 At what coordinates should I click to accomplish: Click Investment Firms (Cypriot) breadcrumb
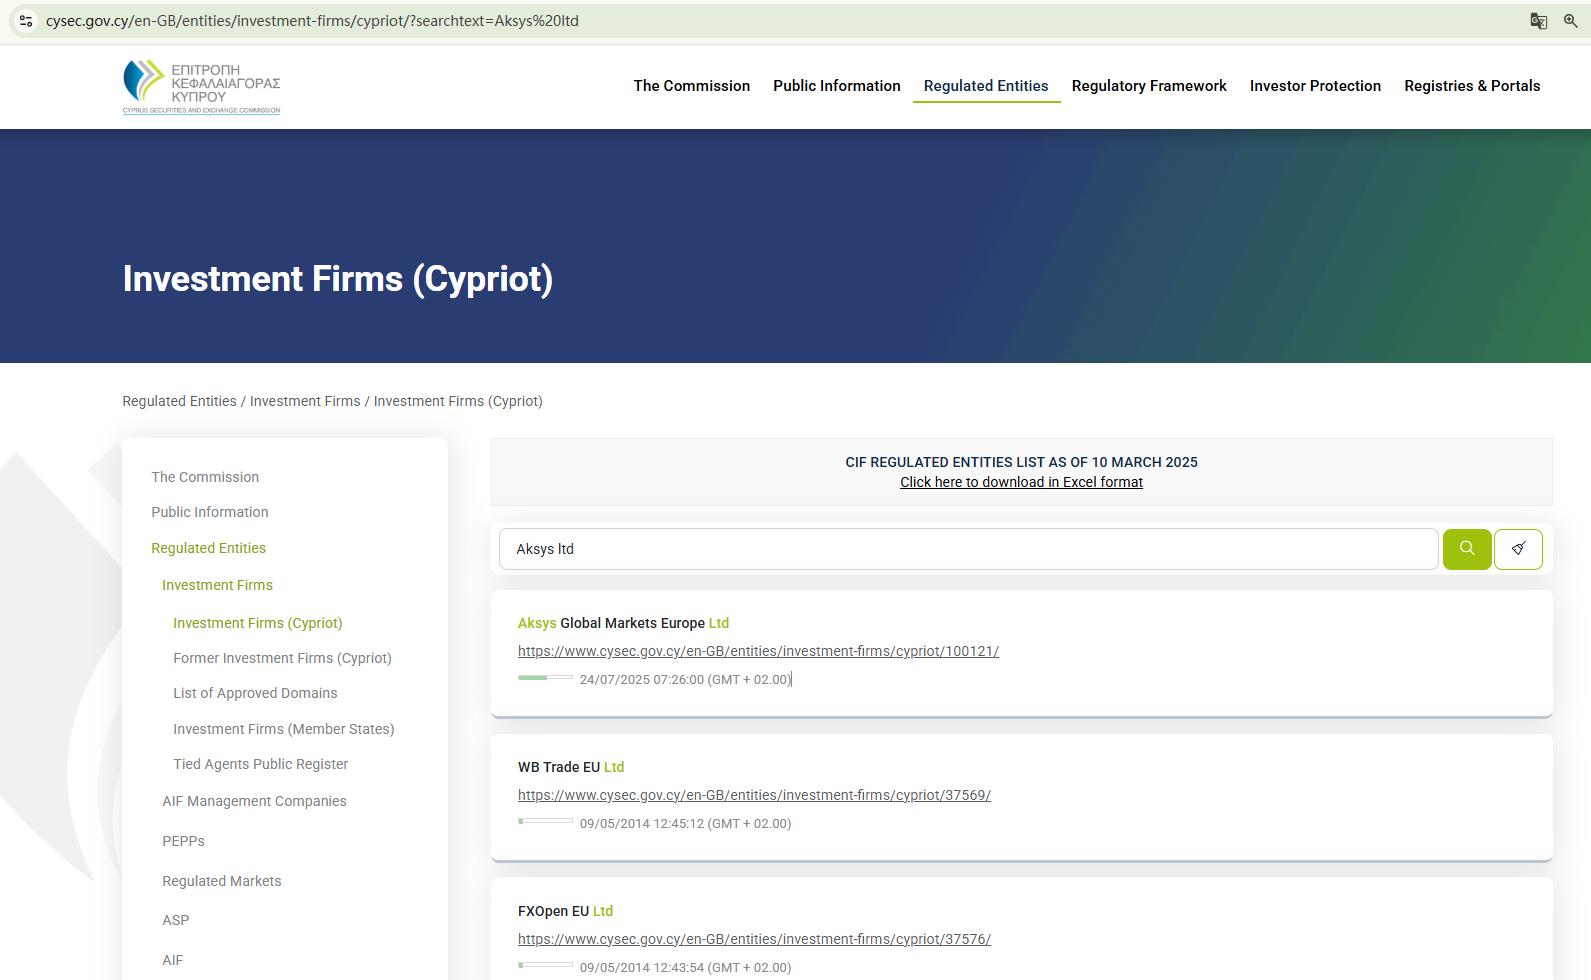(x=458, y=401)
